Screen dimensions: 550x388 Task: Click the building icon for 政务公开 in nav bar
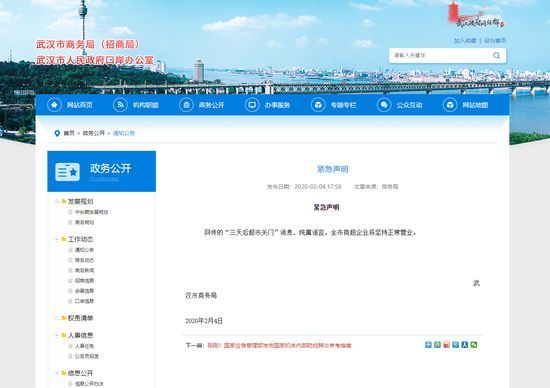[186, 105]
